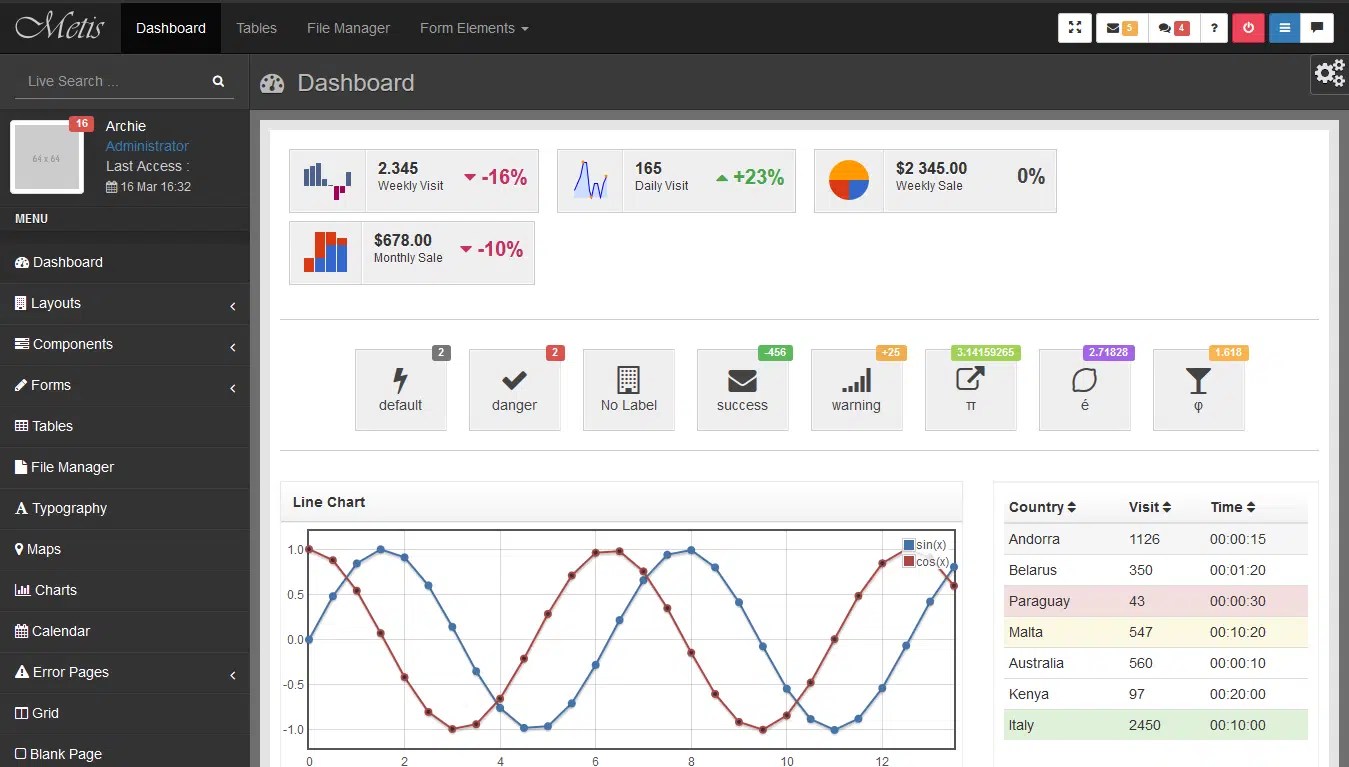Viewport: 1349px width, 767px height.
Task: Click the Live Search input field
Action: tap(110, 81)
